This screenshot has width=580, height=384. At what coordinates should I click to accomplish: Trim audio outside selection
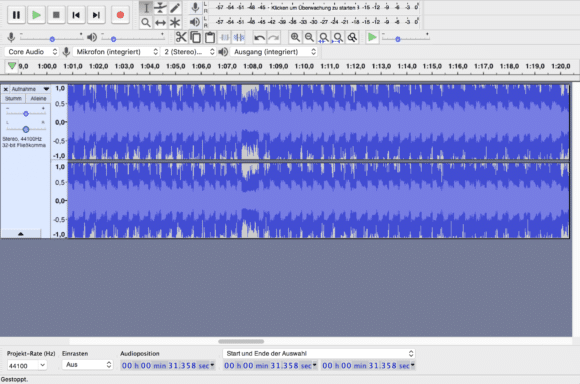(225, 37)
